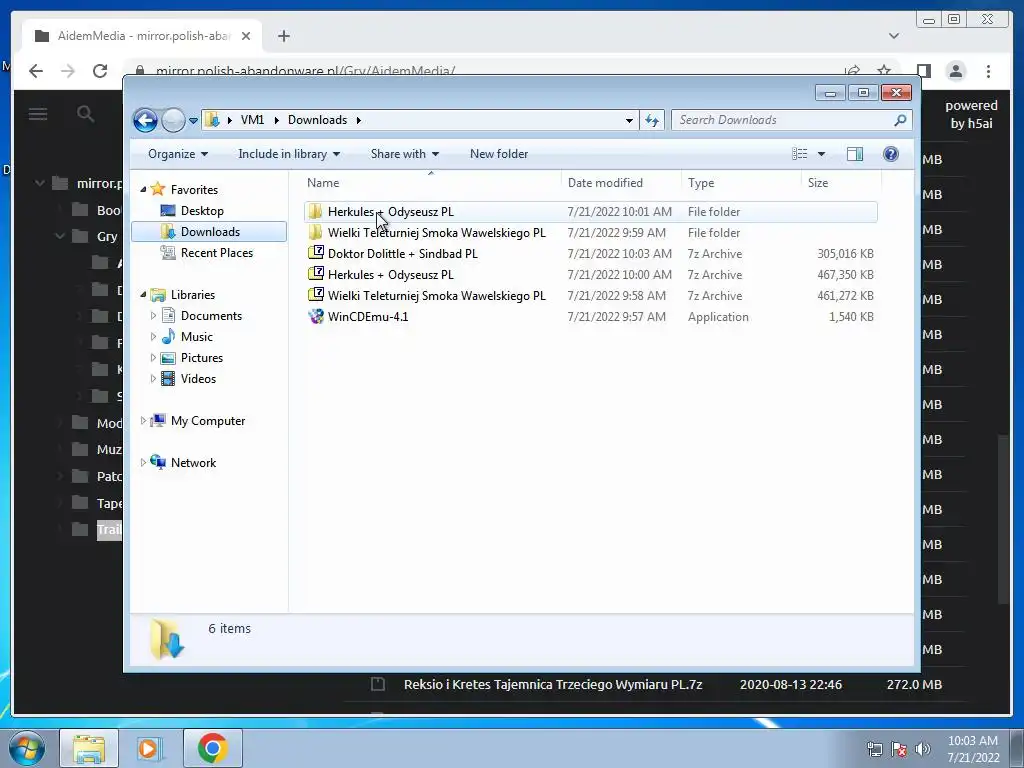Collapse the Favorites group
Image resolution: width=1024 pixels, height=768 pixels.
143,189
